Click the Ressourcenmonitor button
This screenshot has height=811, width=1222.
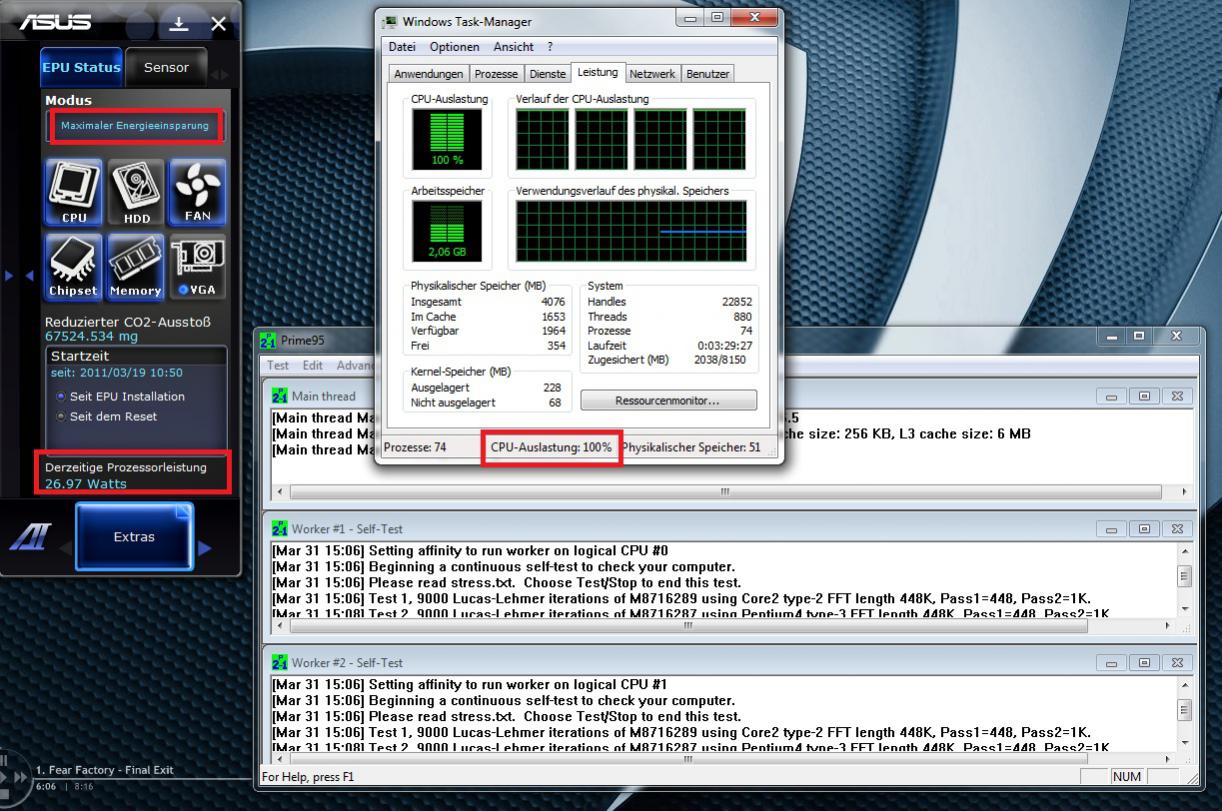point(668,400)
